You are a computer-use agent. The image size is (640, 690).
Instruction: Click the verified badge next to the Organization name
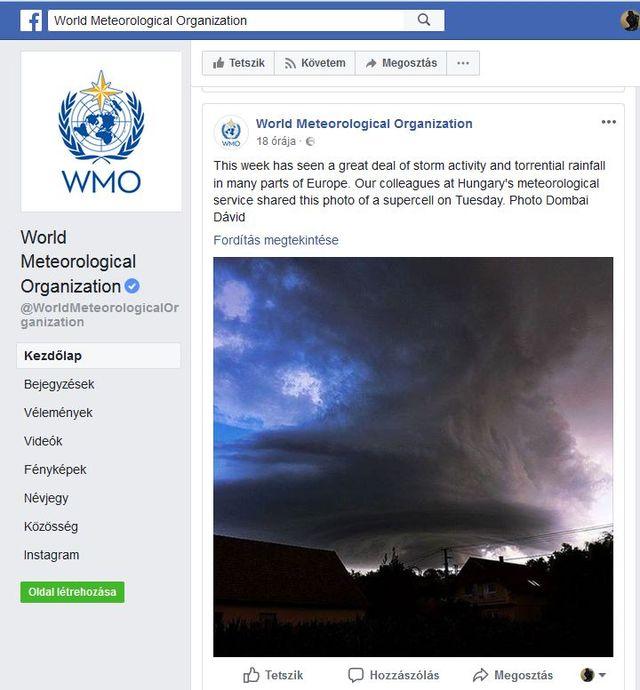132,286
